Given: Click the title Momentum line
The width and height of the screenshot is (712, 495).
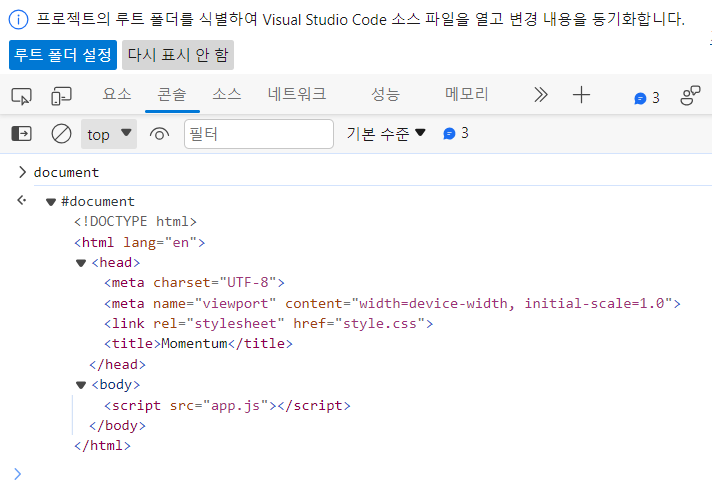Looking at the screenshot, I should pyautogui.click(x=198, y=344).
